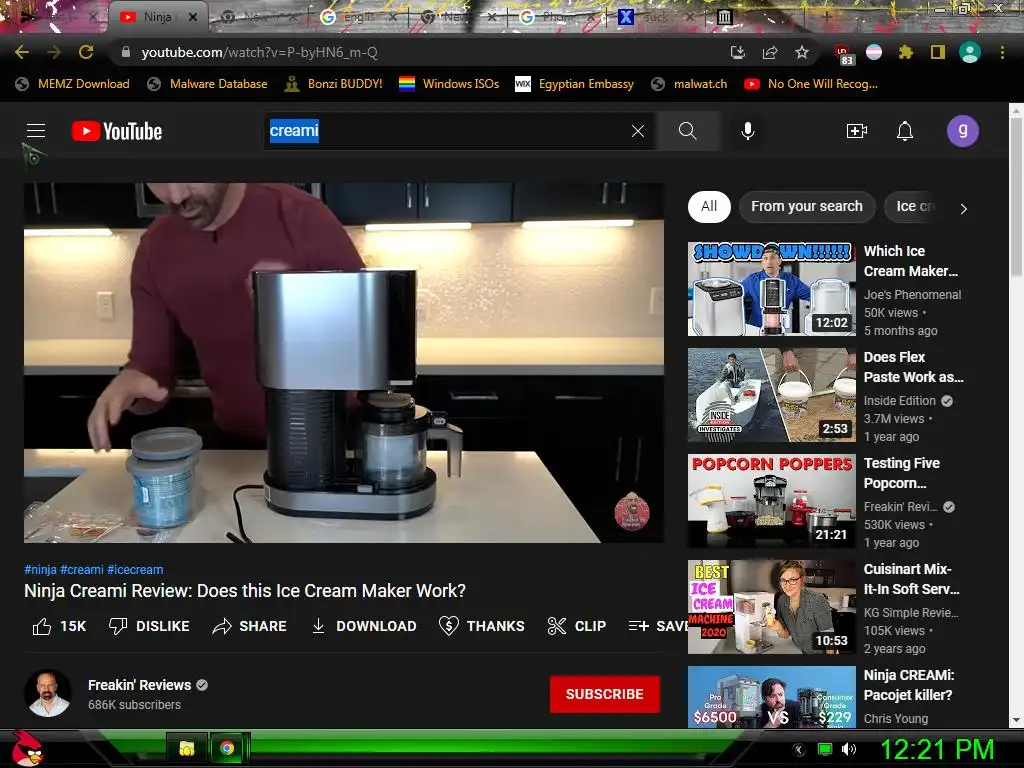This screenshot has height=768, width=1024.
Task: Open 'Ninja CREAMi: Pacojet killer?' thumbnail
Action: pyautogui.click(x=771, y=697)
